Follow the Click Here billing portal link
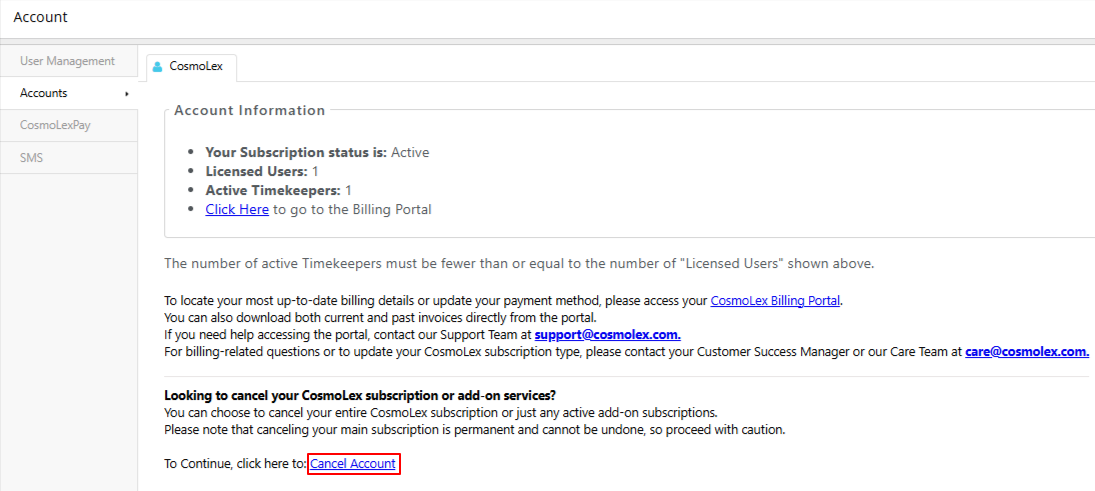Viewport: 1095px width, 491px height. 237,209
